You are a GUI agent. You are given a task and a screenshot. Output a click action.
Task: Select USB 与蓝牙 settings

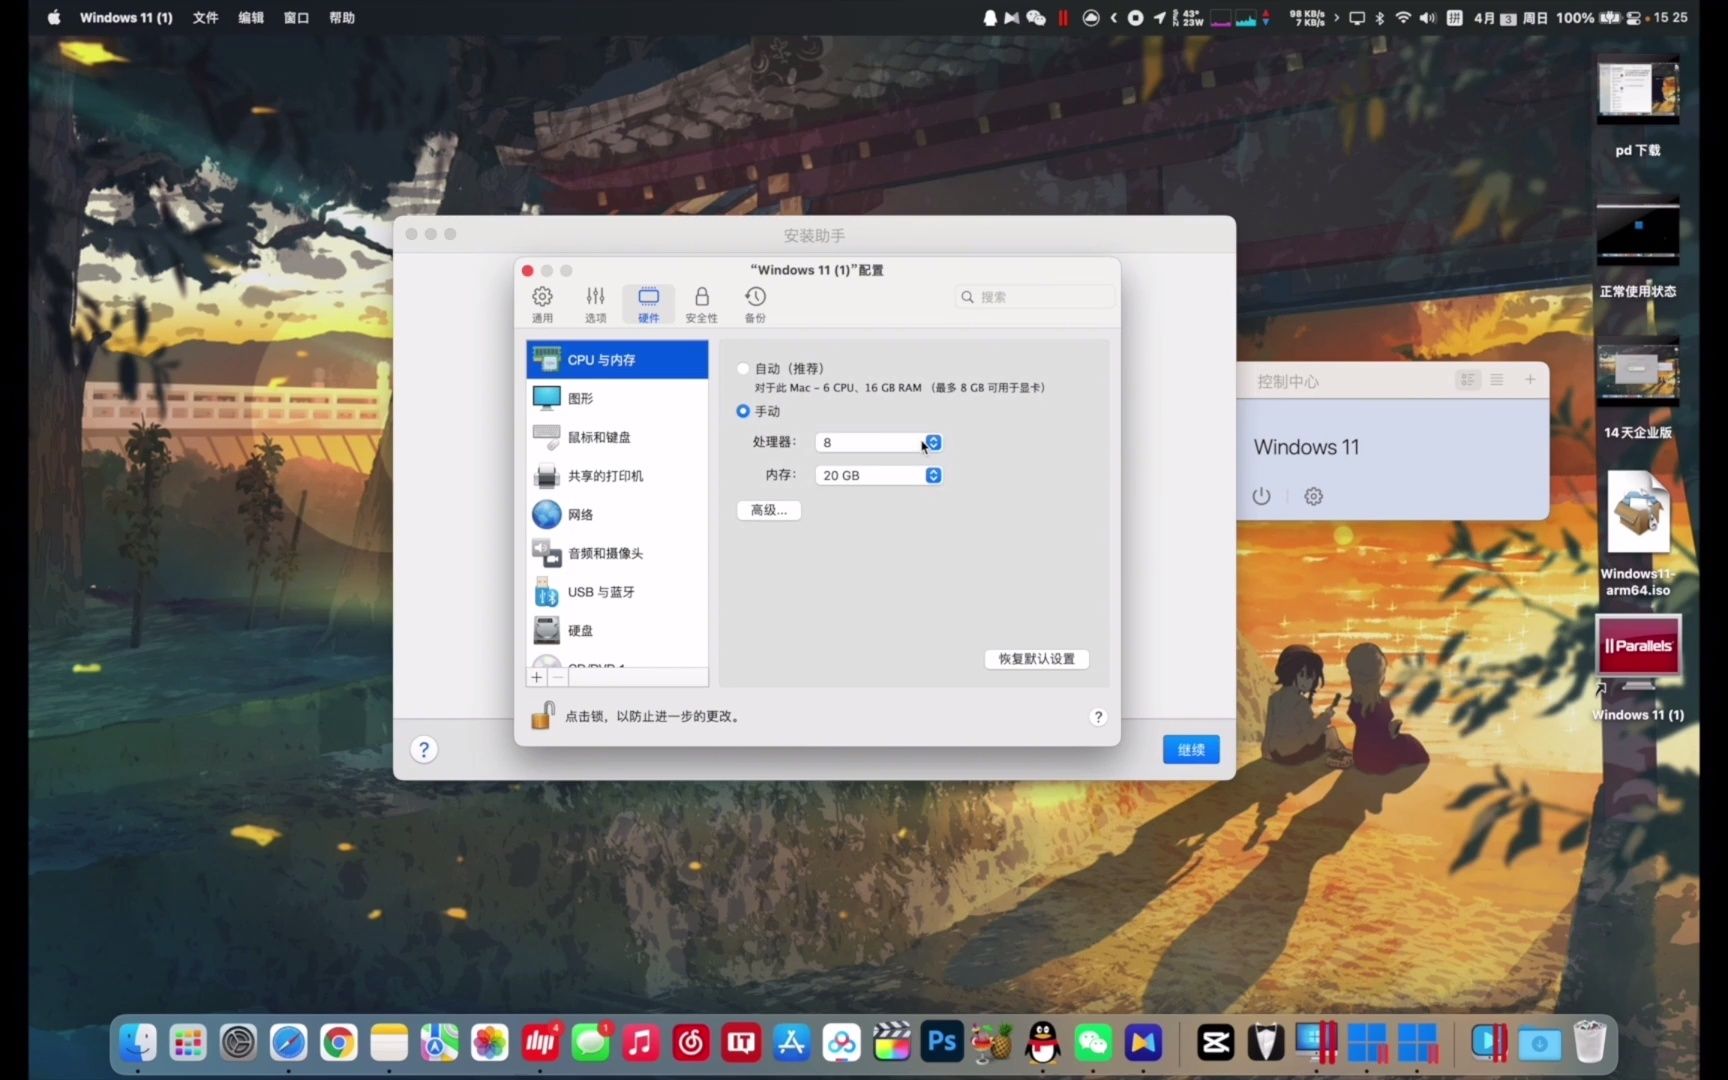[599, 591]
